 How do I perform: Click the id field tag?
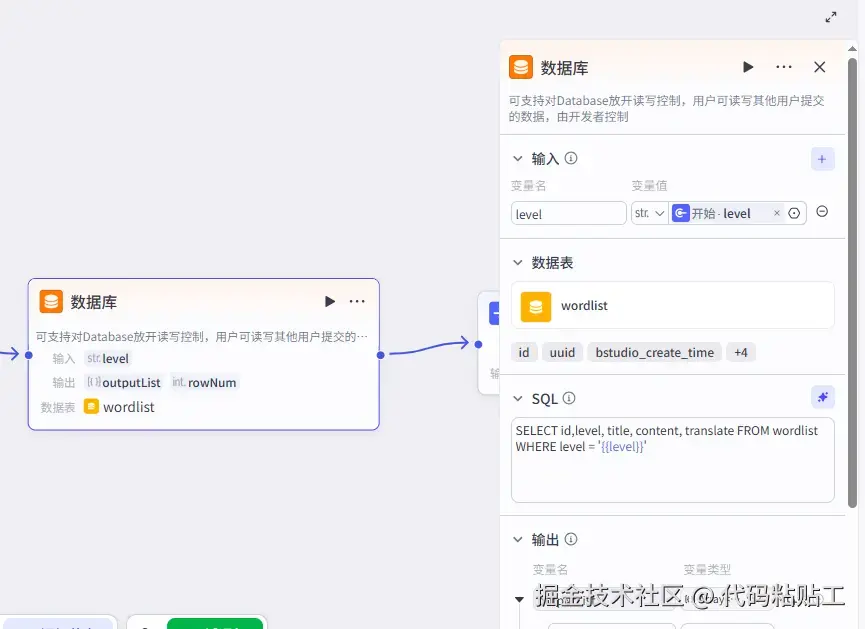click(x=524, y=353)
